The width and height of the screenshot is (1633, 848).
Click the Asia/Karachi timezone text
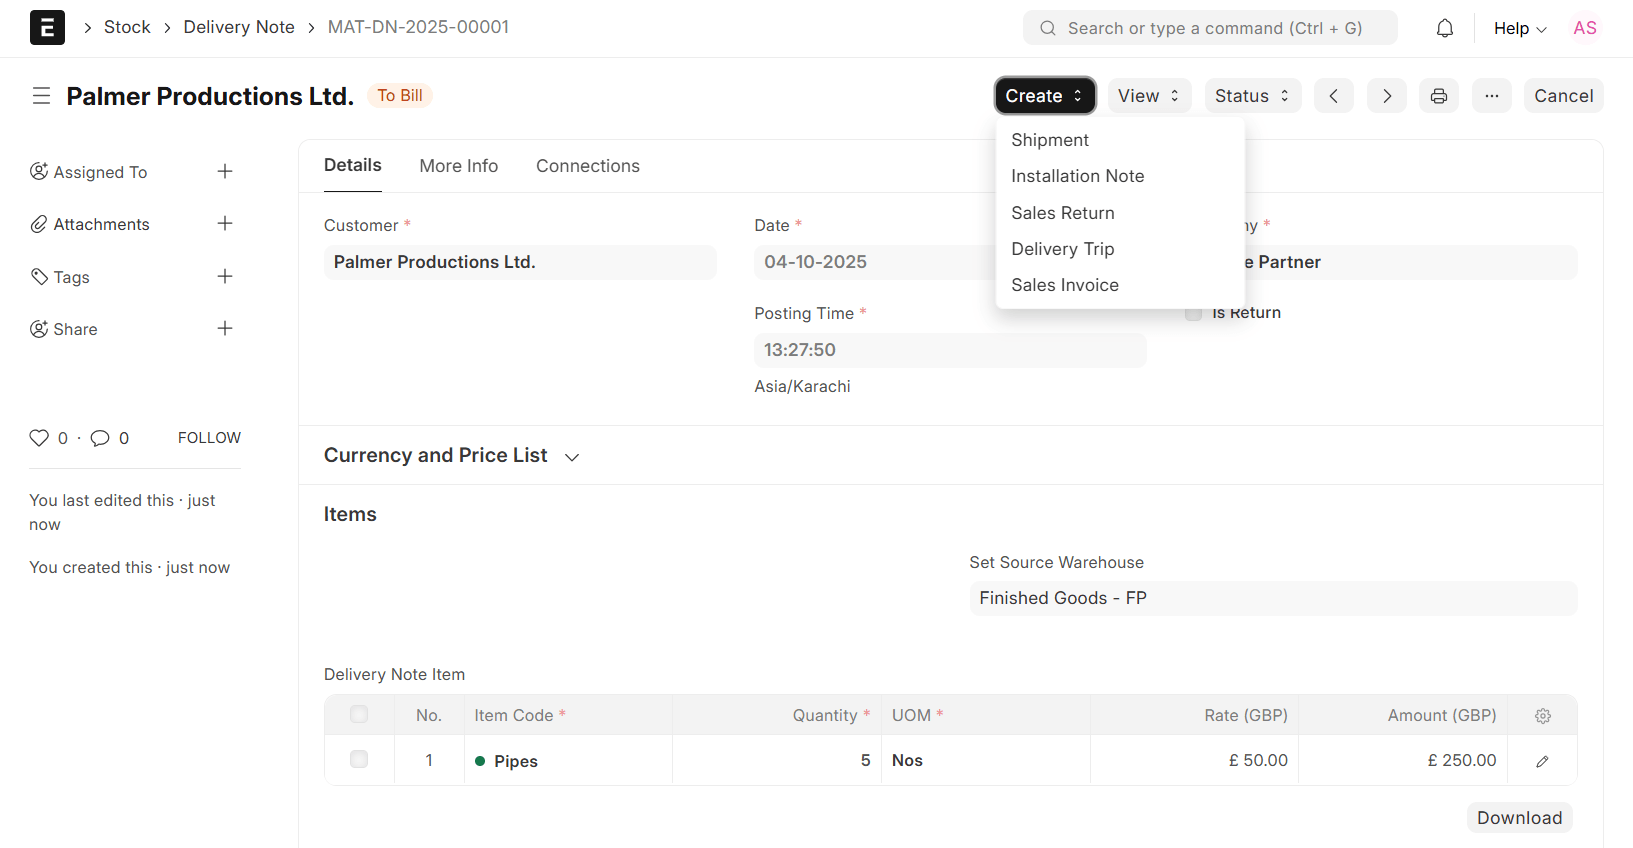tap(802, 386)
